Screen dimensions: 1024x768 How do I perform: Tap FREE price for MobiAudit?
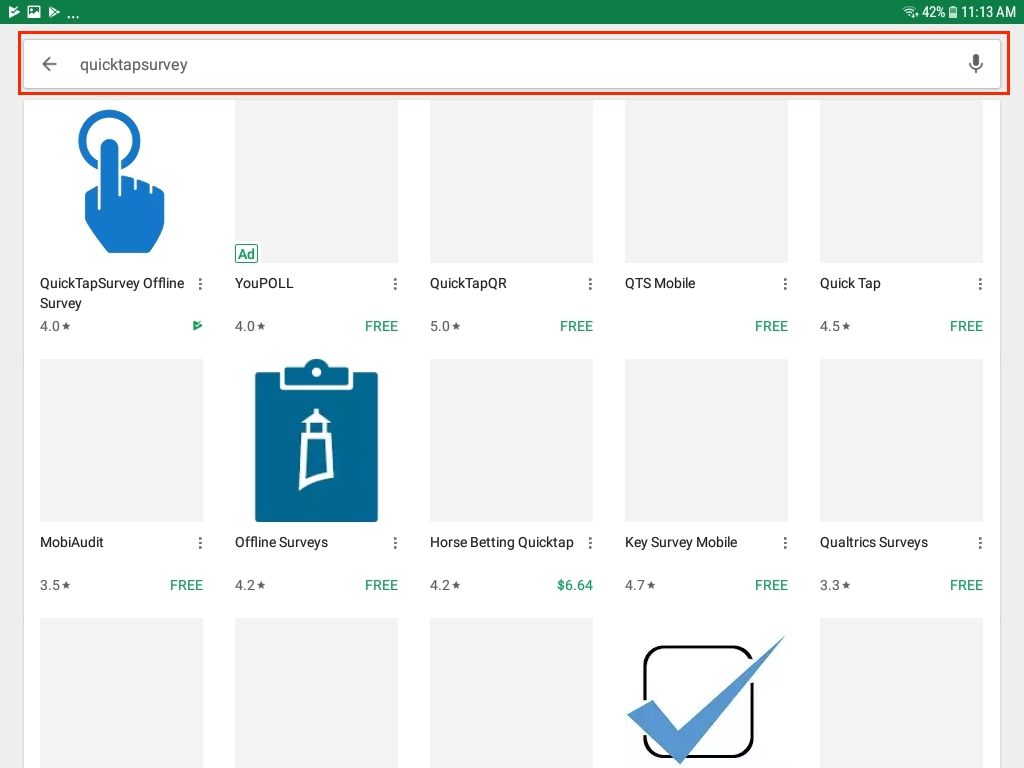[x=186, y=585]
